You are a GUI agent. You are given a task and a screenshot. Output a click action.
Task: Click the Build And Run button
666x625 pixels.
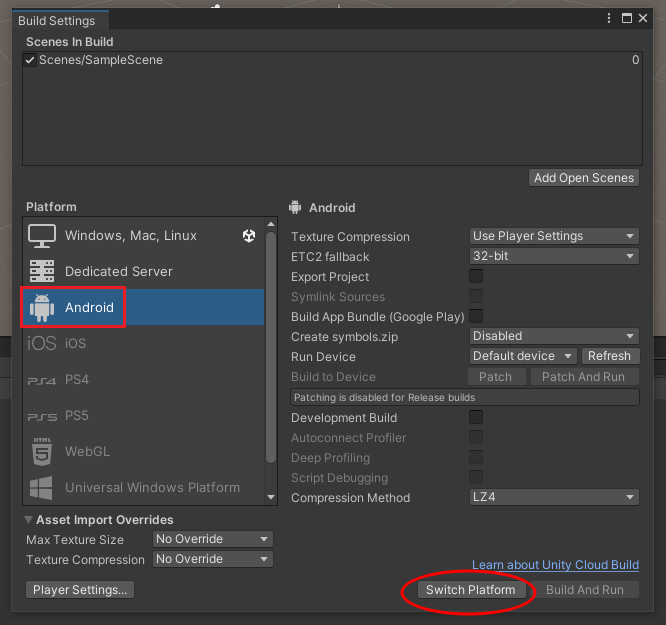click(x=585, y=590)
